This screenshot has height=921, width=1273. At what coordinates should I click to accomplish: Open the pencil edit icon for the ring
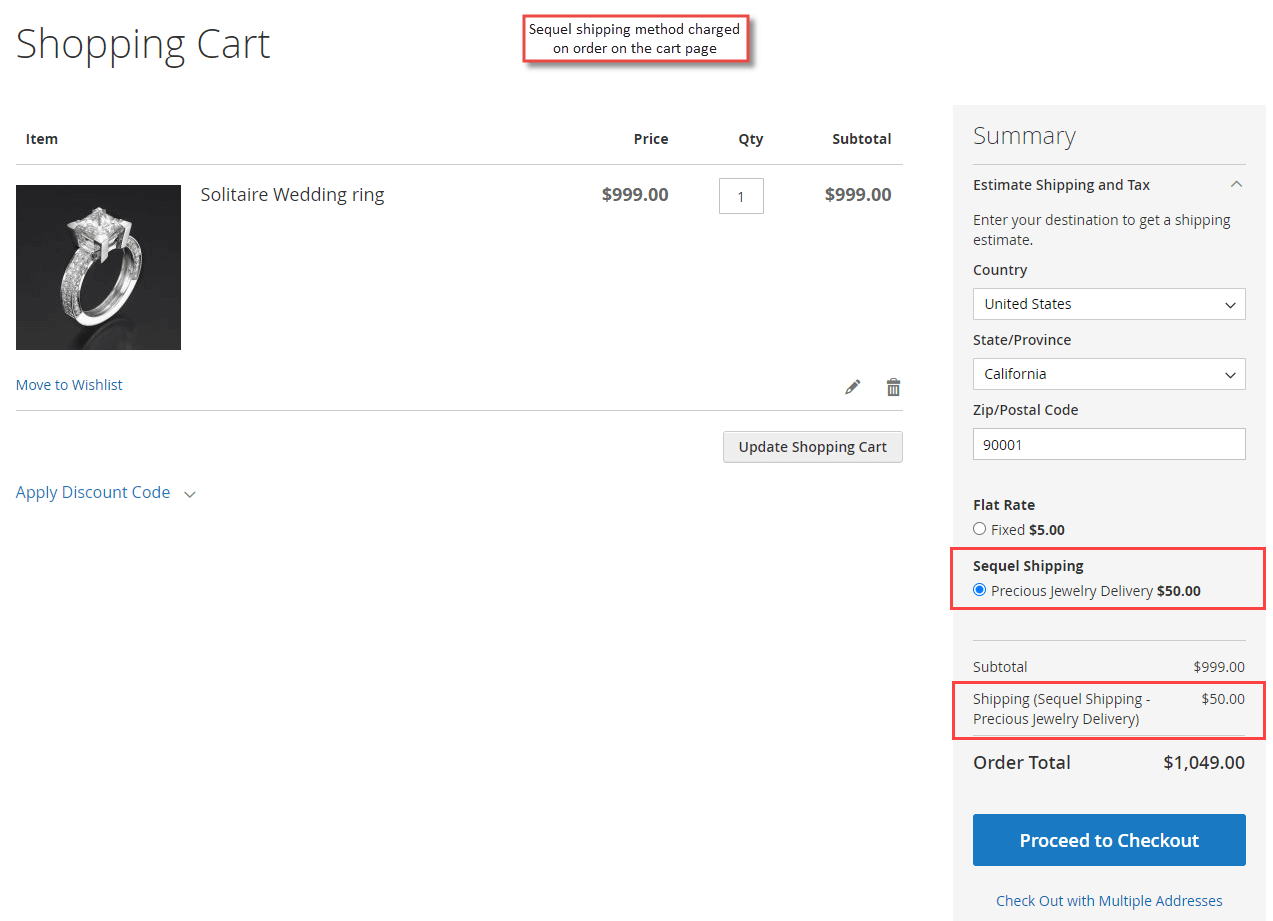coord(852,386)
